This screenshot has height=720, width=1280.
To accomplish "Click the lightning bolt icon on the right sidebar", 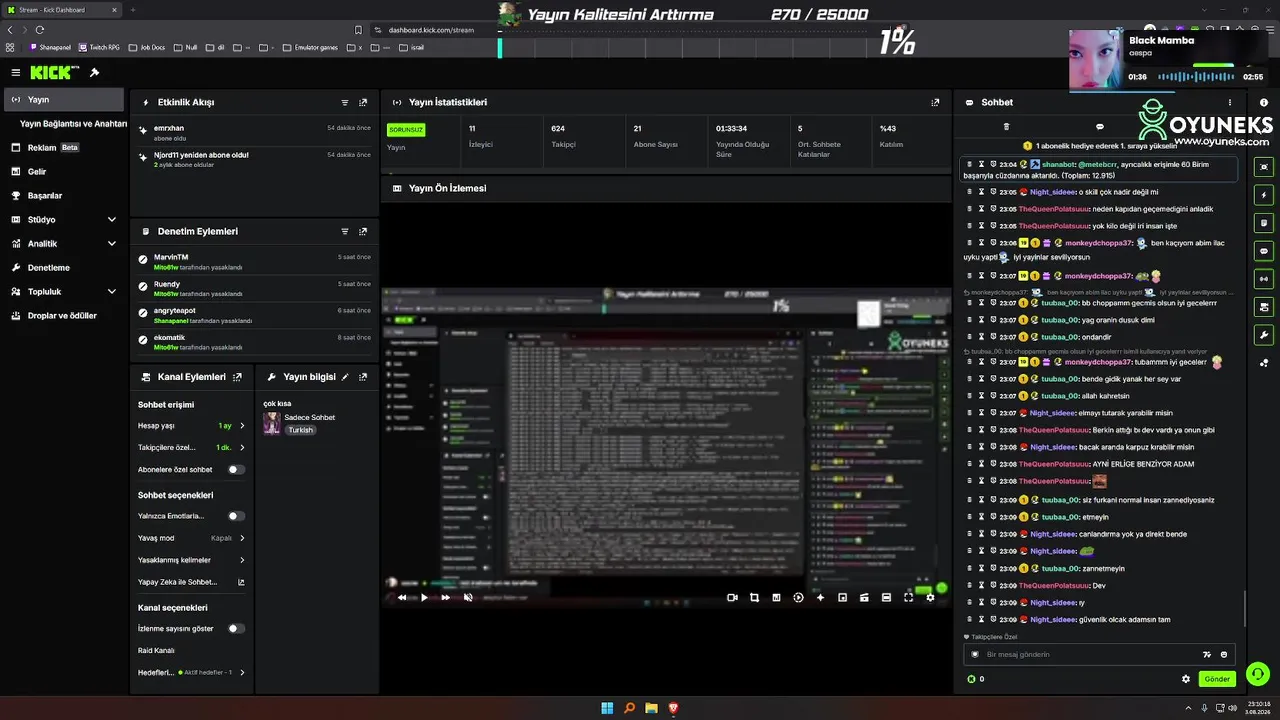I will coord(1264,195).
